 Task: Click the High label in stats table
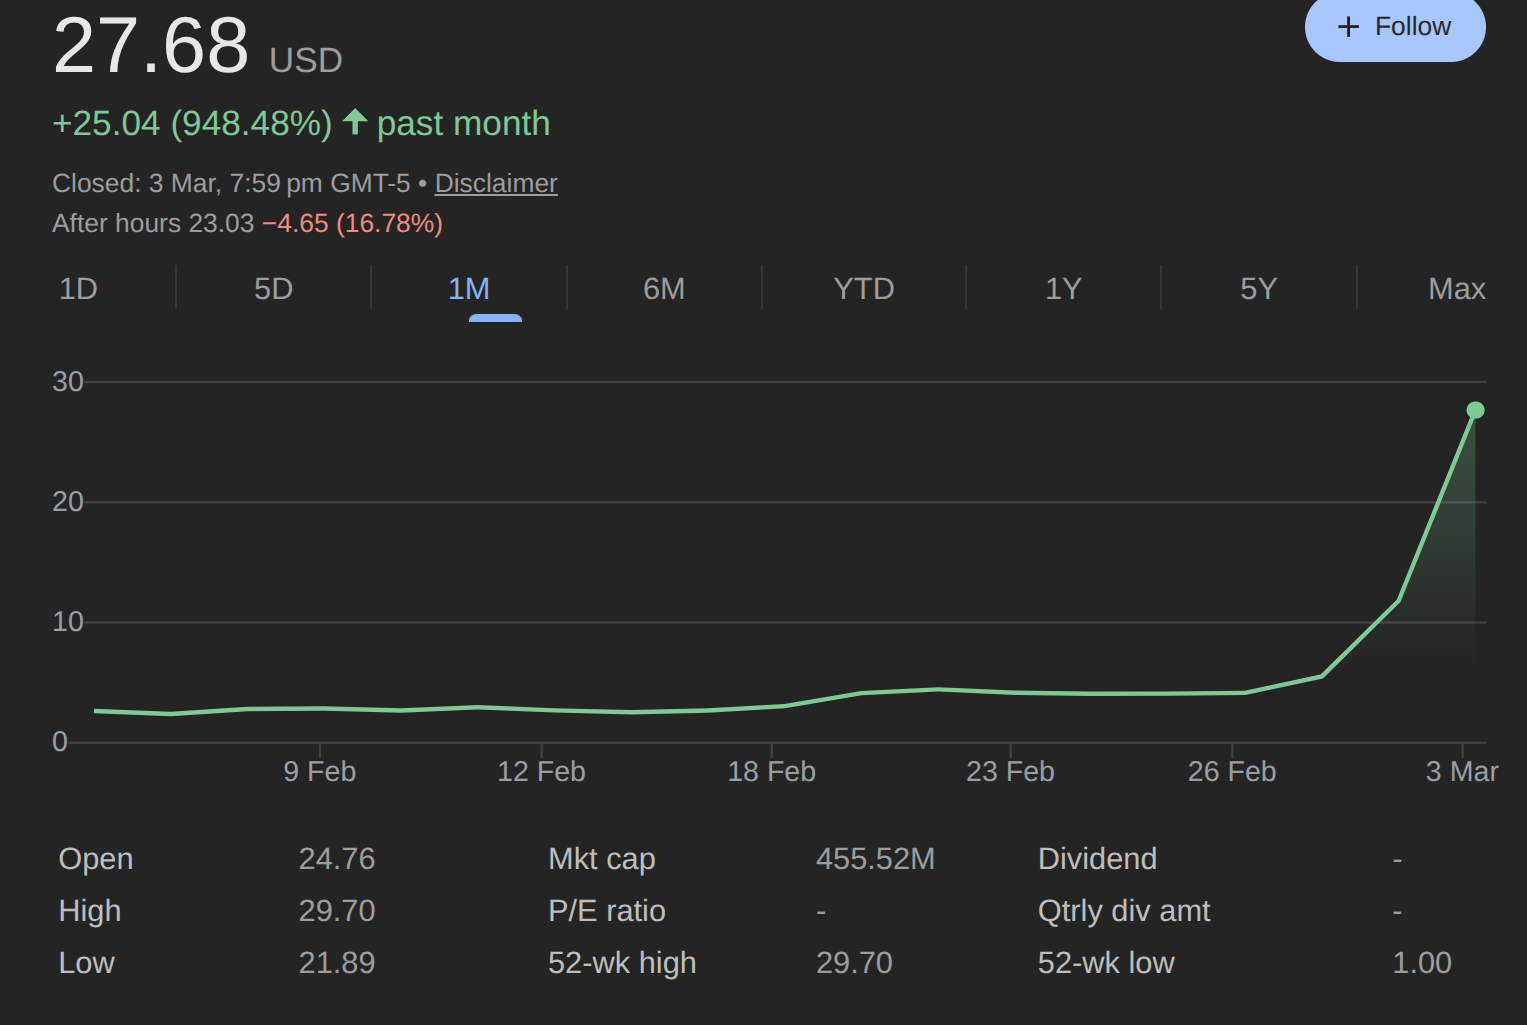pyautogui.click(x=90, y=911)
